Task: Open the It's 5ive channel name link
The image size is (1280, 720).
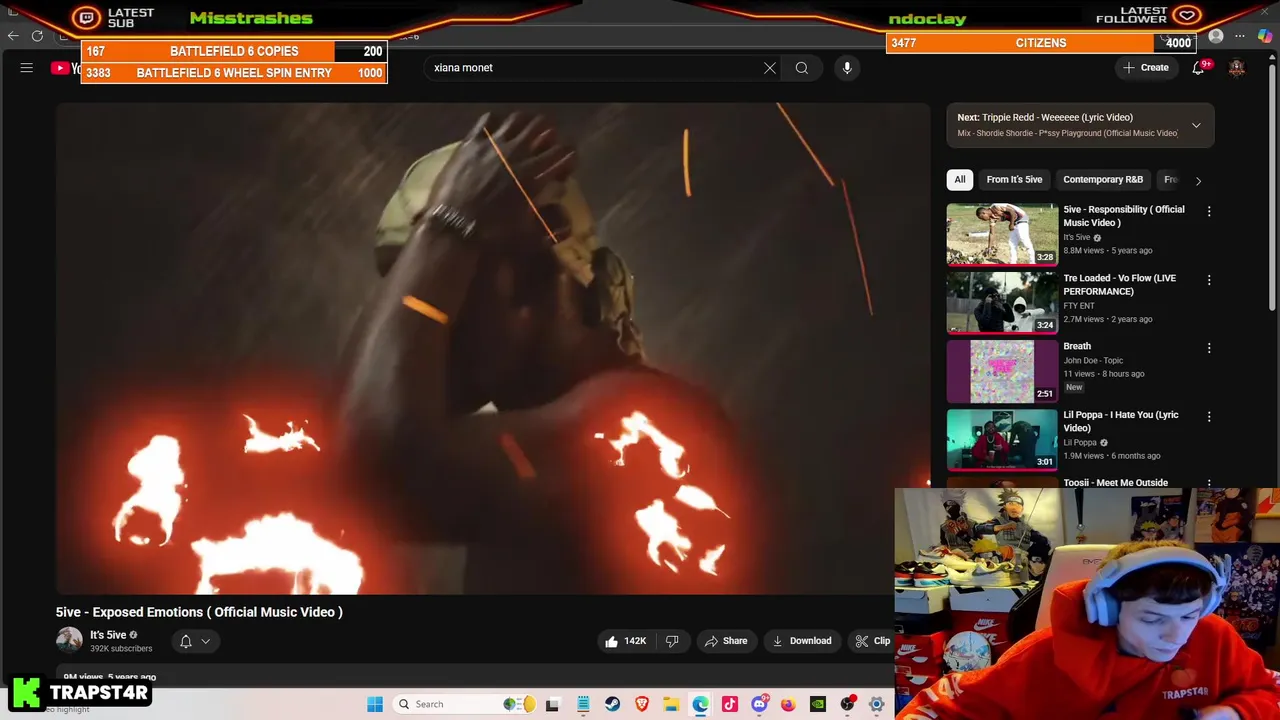Action: [x=108, y=635]
